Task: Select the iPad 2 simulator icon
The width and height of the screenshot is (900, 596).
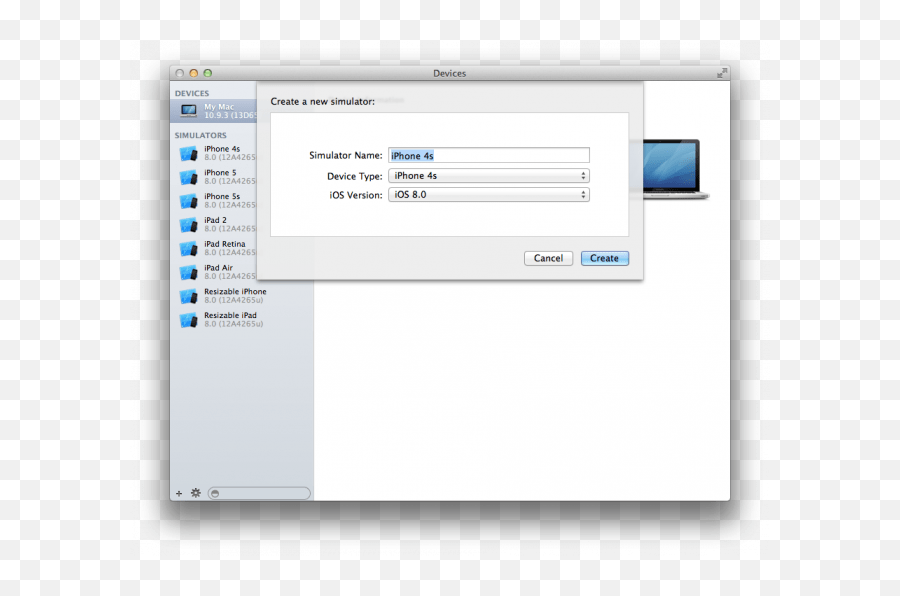Action: (x=189, y=223)
